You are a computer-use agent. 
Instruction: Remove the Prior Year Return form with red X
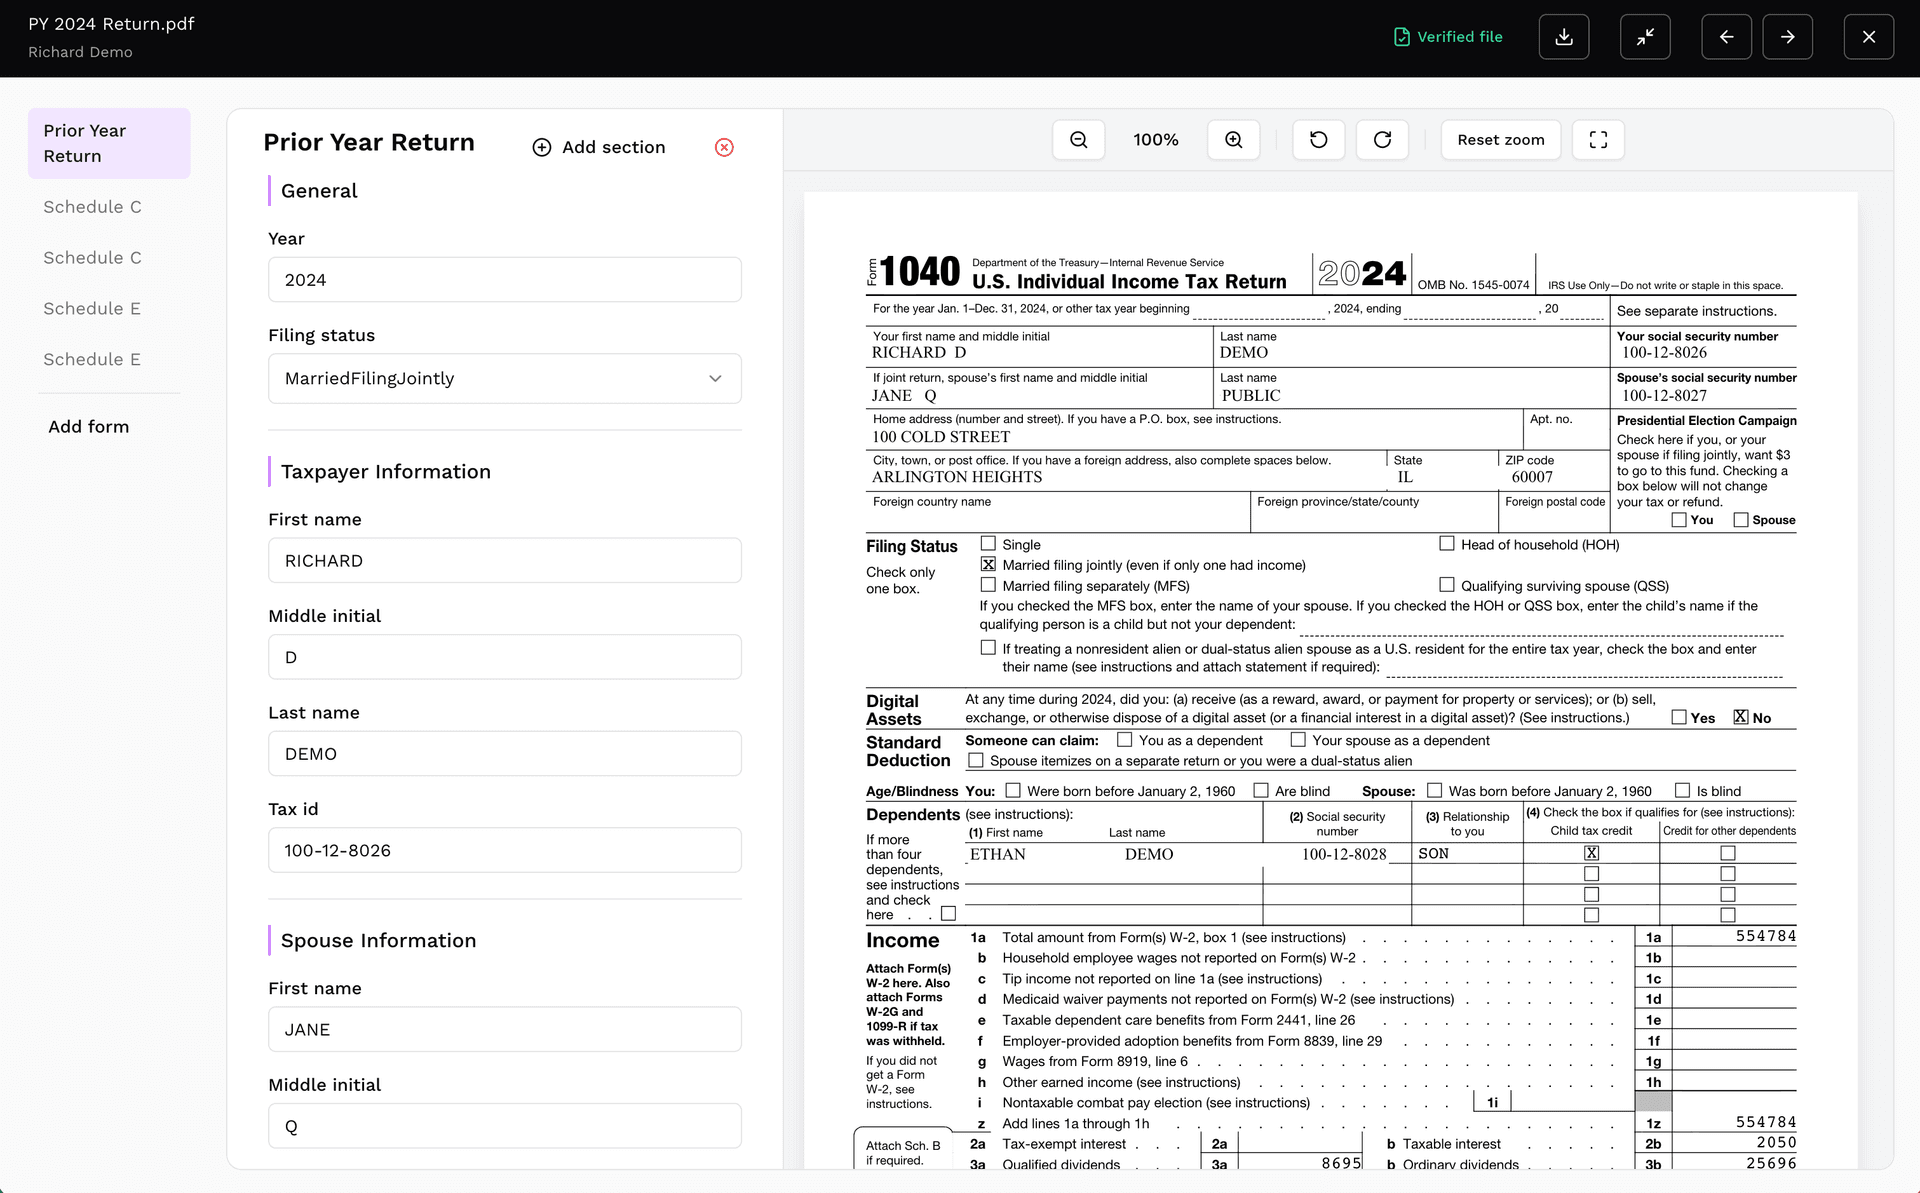tap(725, 148)
